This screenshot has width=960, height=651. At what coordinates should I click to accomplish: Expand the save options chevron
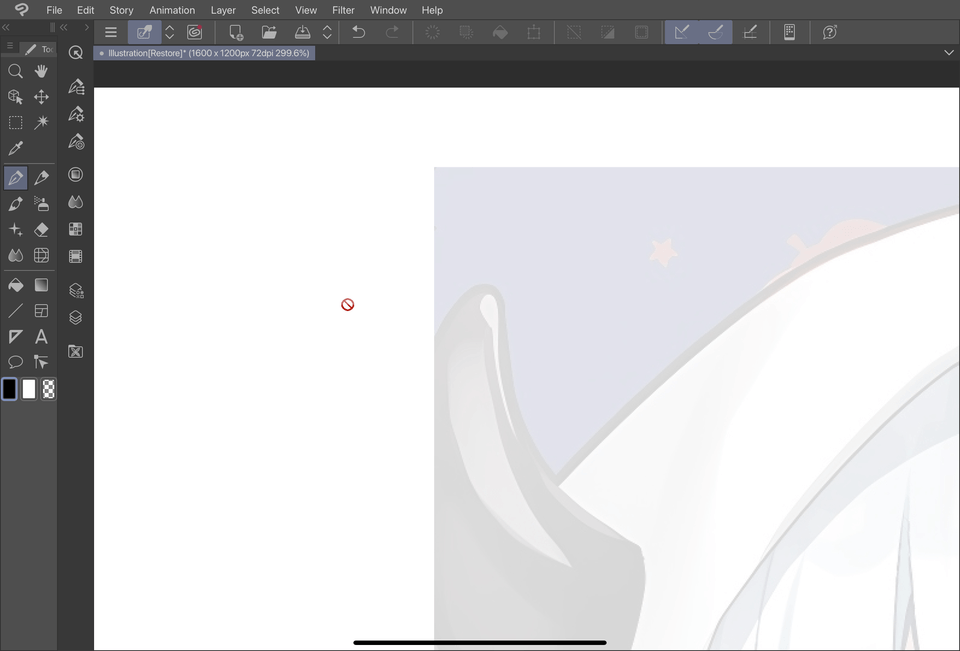327,32
